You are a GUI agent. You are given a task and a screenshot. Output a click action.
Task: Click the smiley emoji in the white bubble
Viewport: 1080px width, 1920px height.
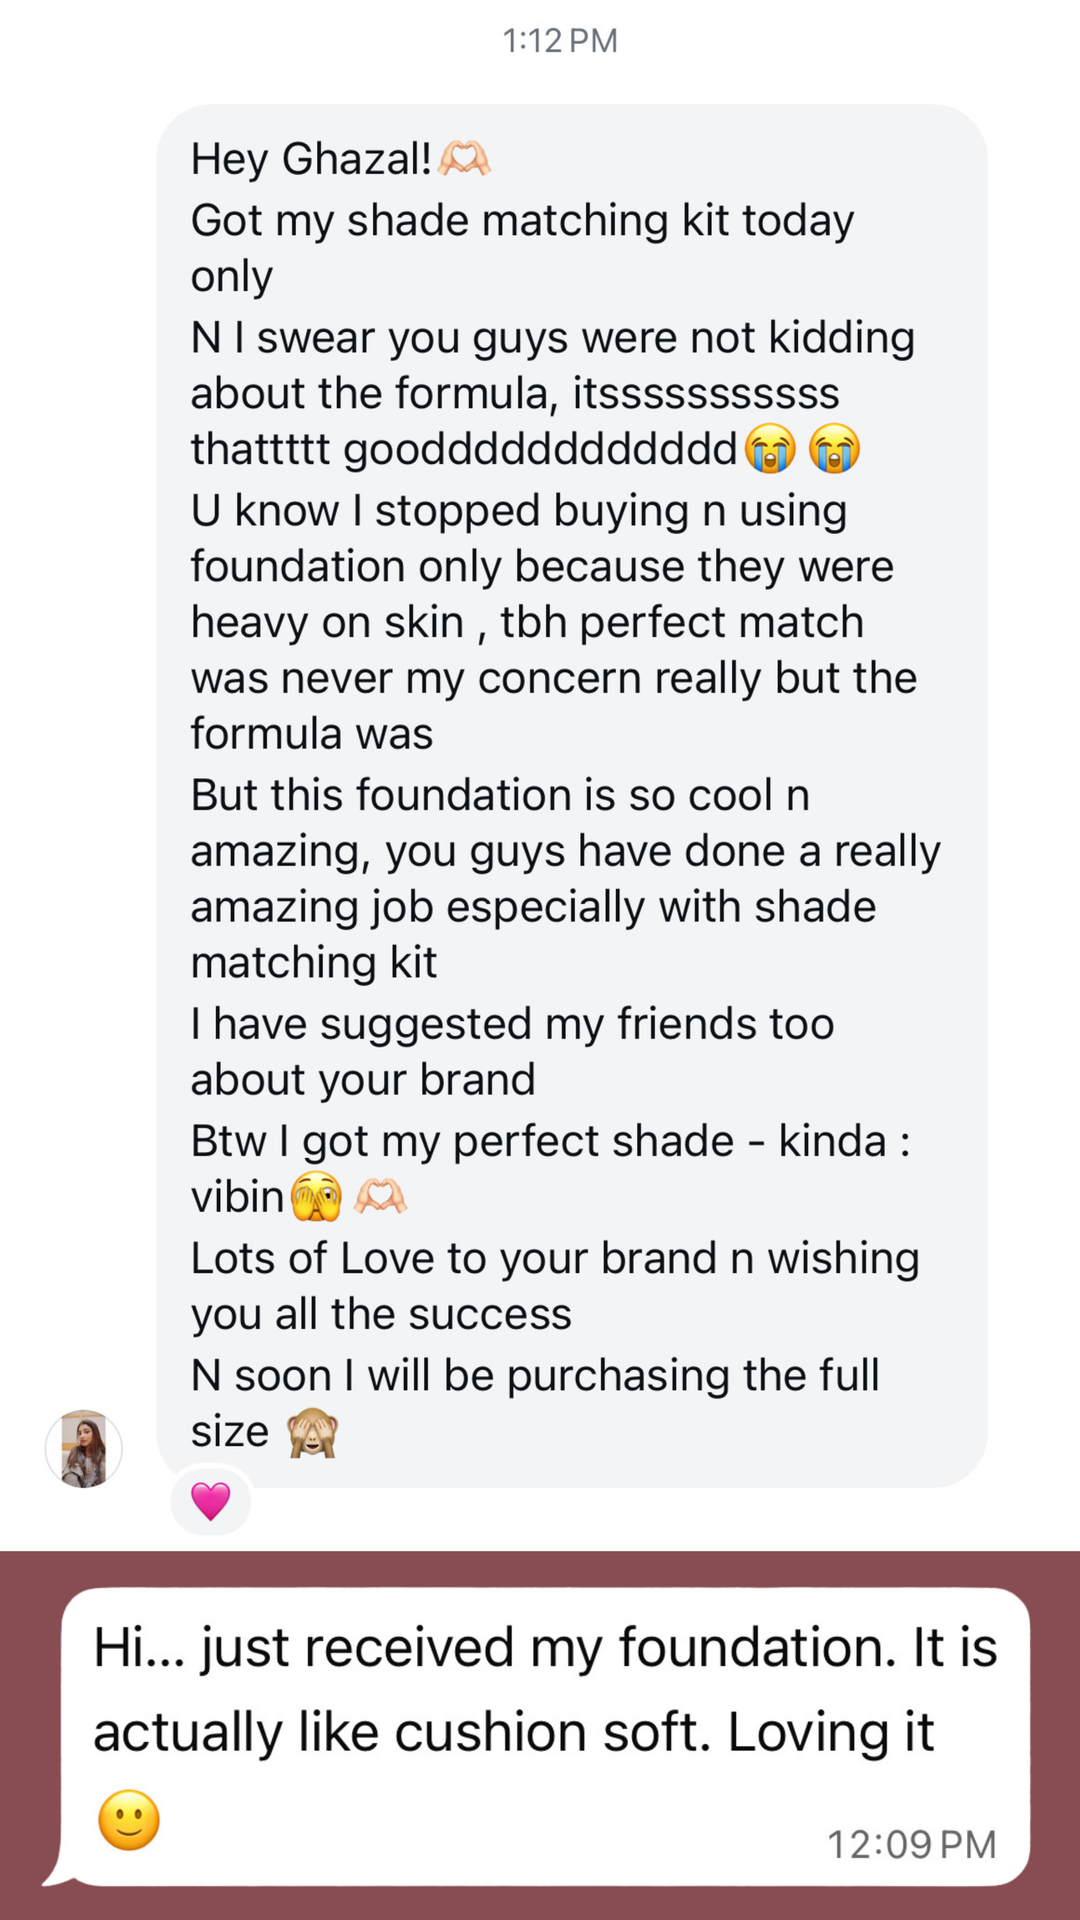tap(129, 1819)
